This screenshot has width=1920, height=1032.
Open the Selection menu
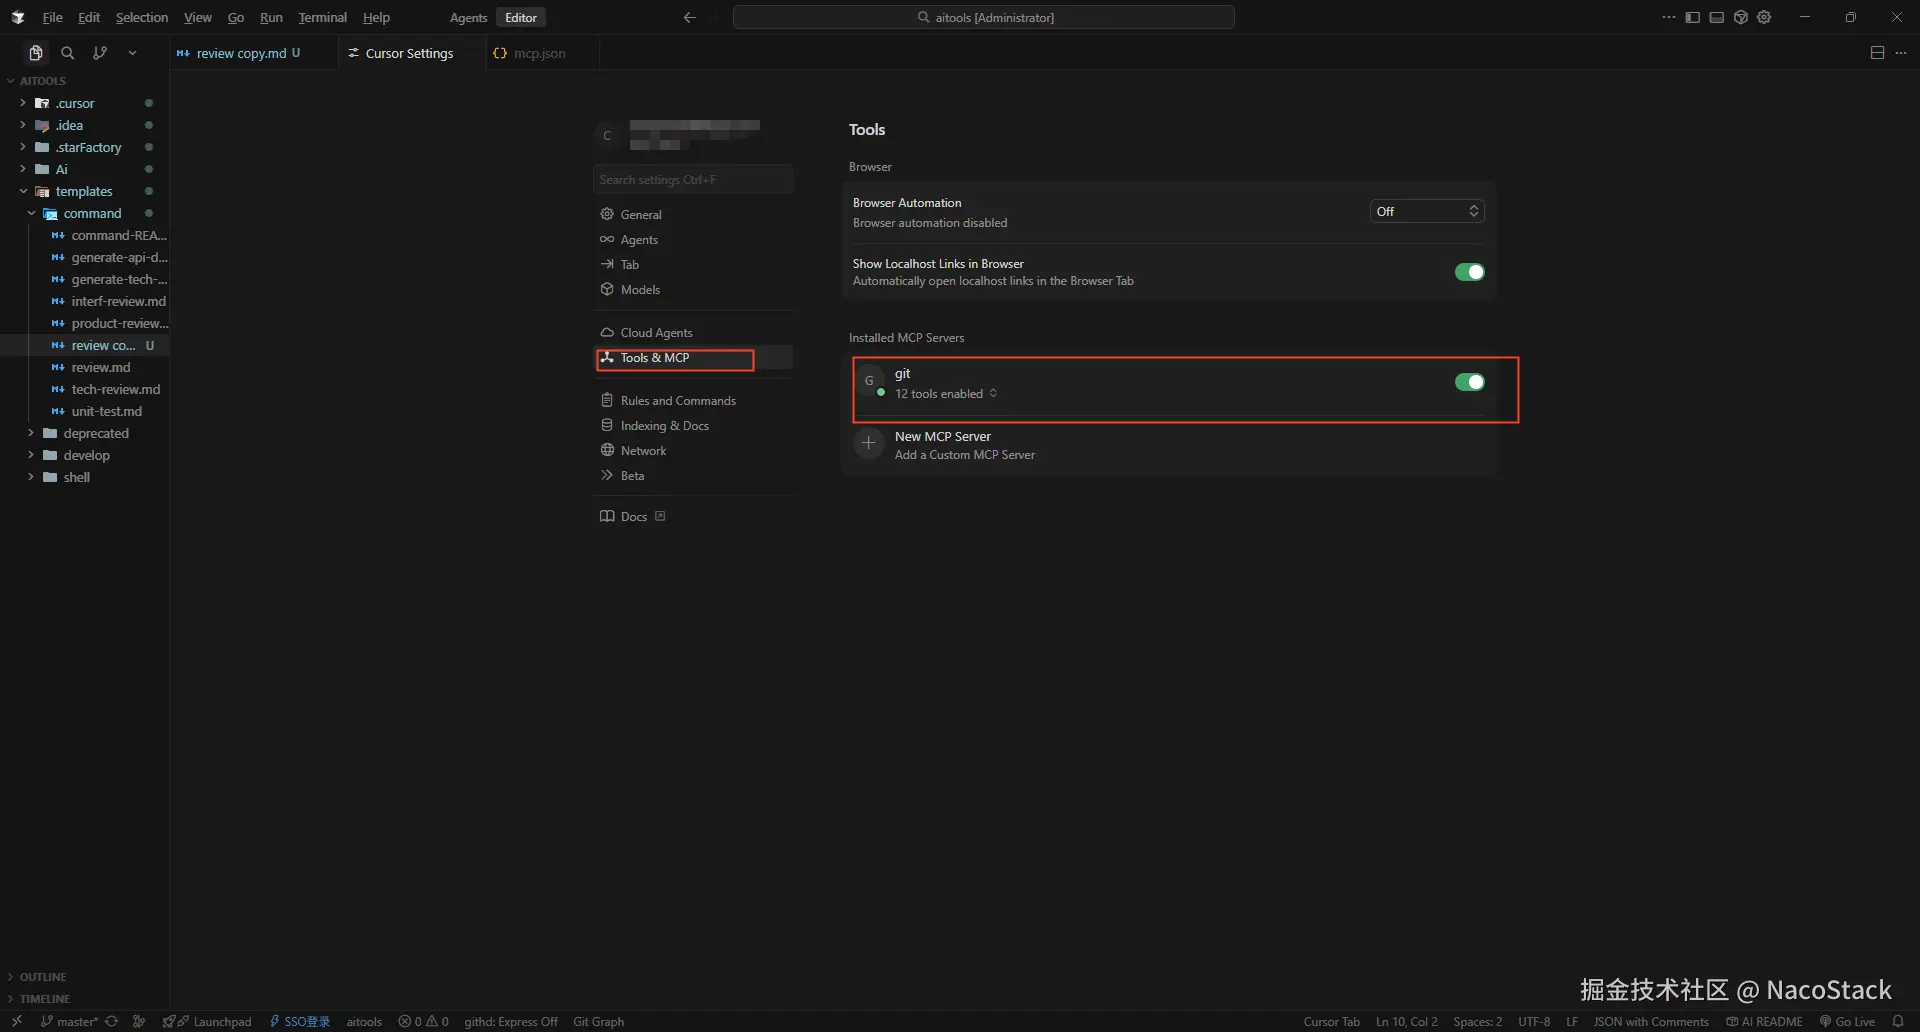pos(142,17)
